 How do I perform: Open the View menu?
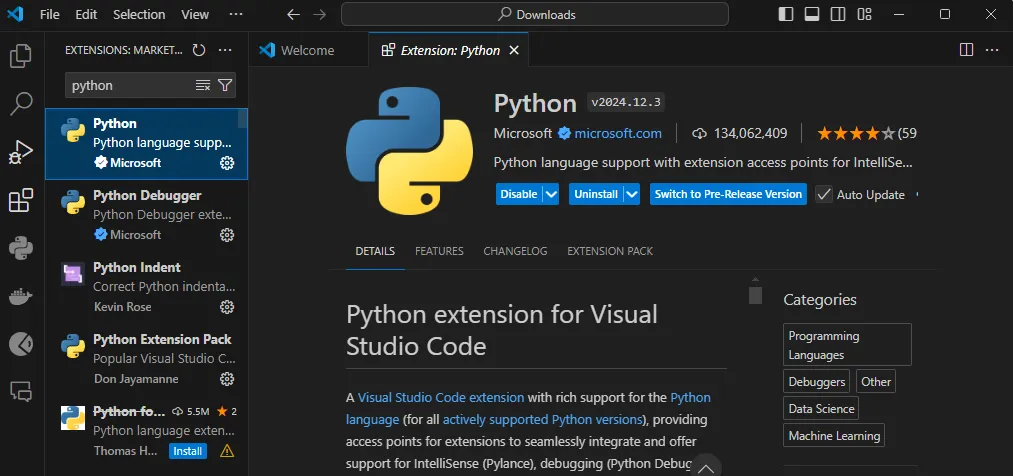(195, 14)
